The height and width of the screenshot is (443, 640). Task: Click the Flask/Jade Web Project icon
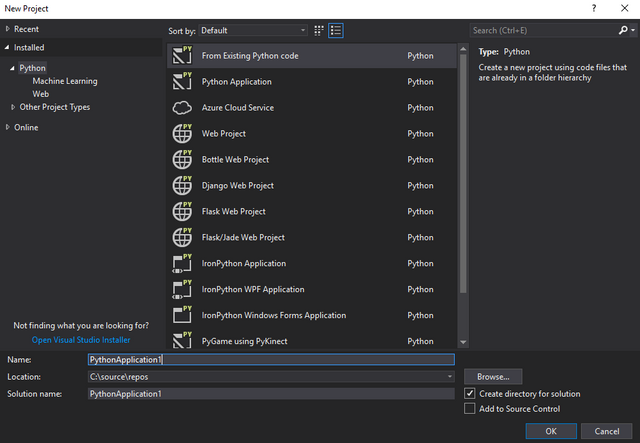(182, 237)
